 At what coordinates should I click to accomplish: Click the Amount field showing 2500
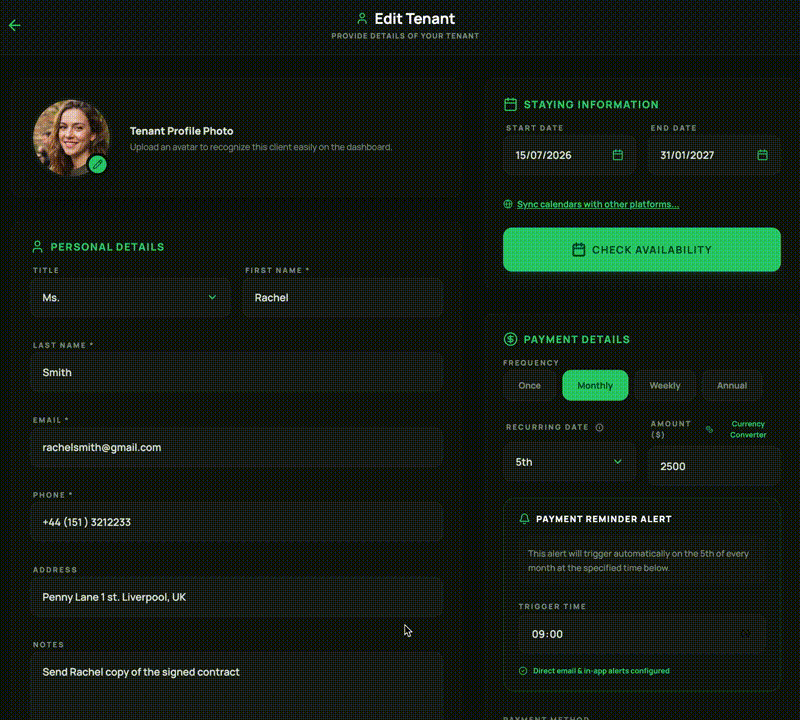[714, 466]
